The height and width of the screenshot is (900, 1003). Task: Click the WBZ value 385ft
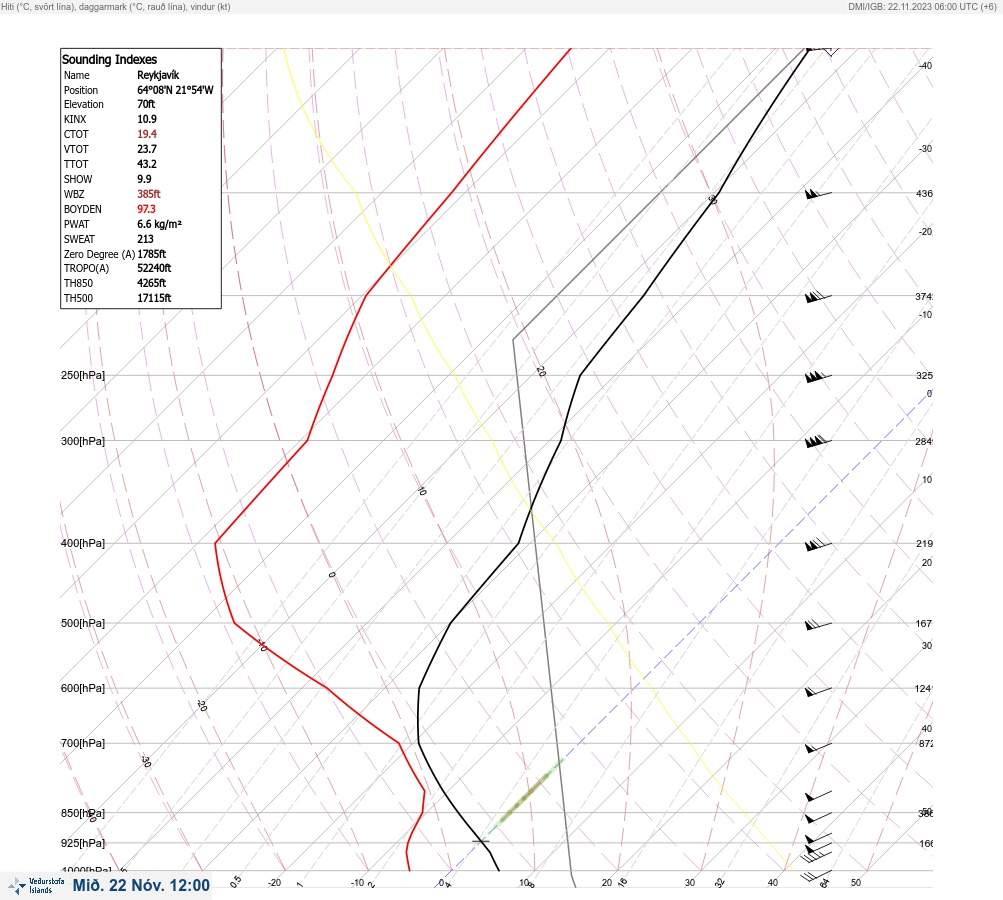pyautogui.click(x=148, y=194)
